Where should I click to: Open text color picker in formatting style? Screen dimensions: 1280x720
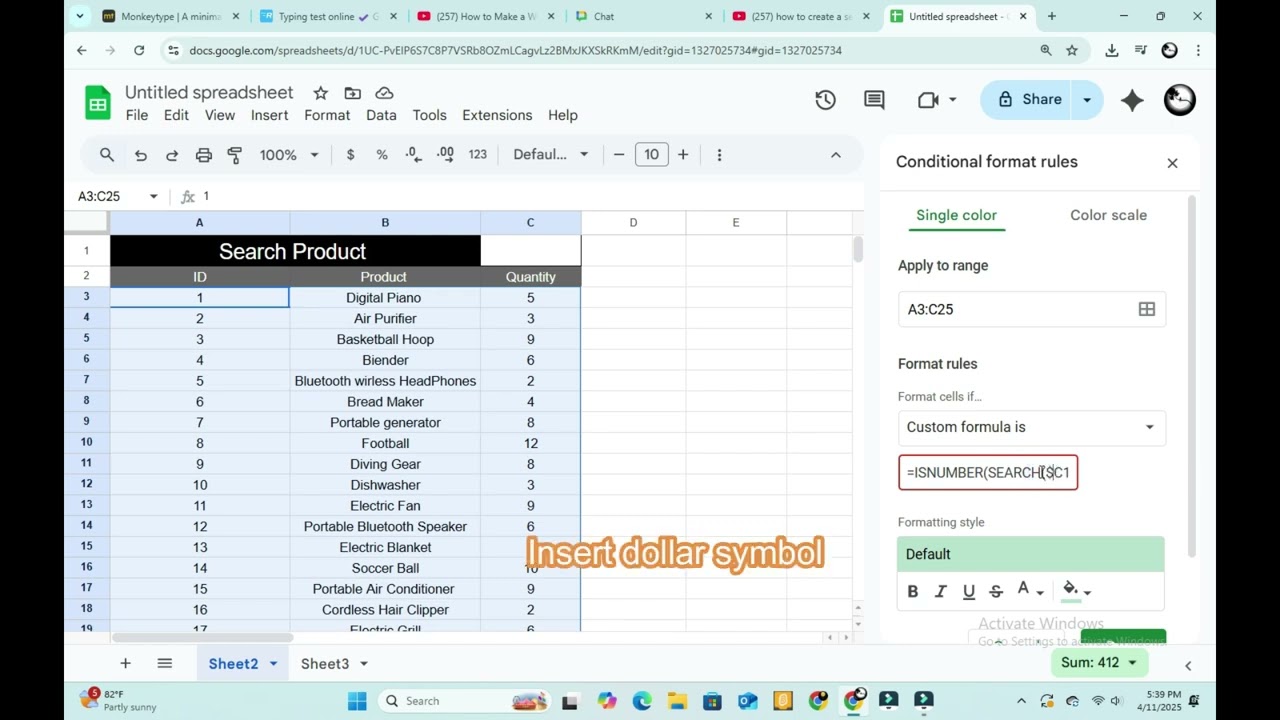pyautogui.click(x=1030, y=591)
